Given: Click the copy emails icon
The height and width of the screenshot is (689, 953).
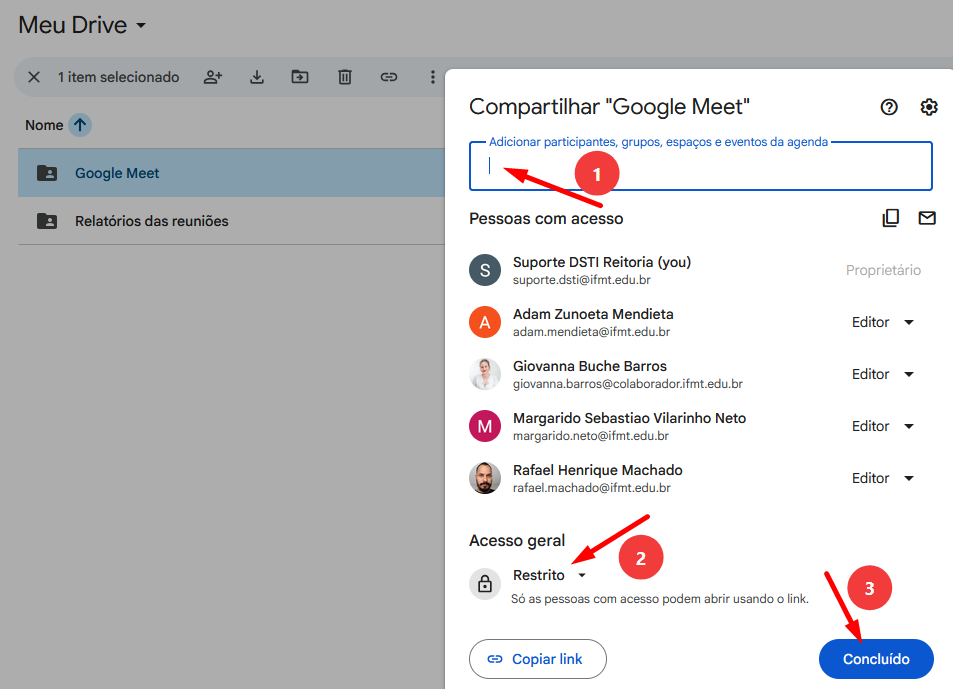Looking at the screenshot, I should [890, 218].
